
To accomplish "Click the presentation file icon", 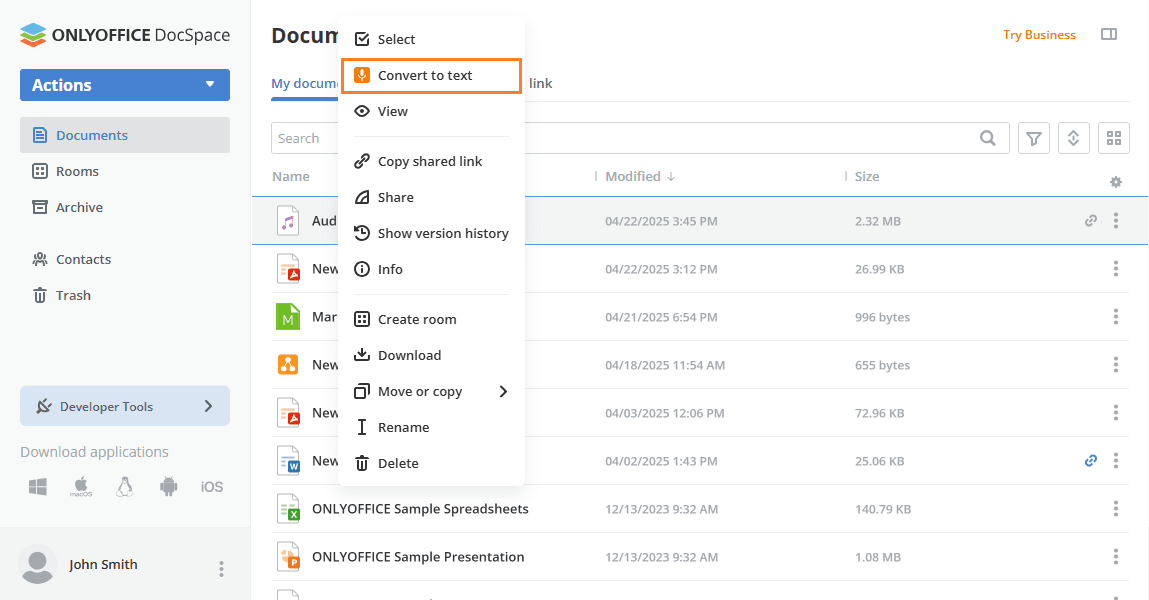I will pyautogui.click(x=288, y=557).
